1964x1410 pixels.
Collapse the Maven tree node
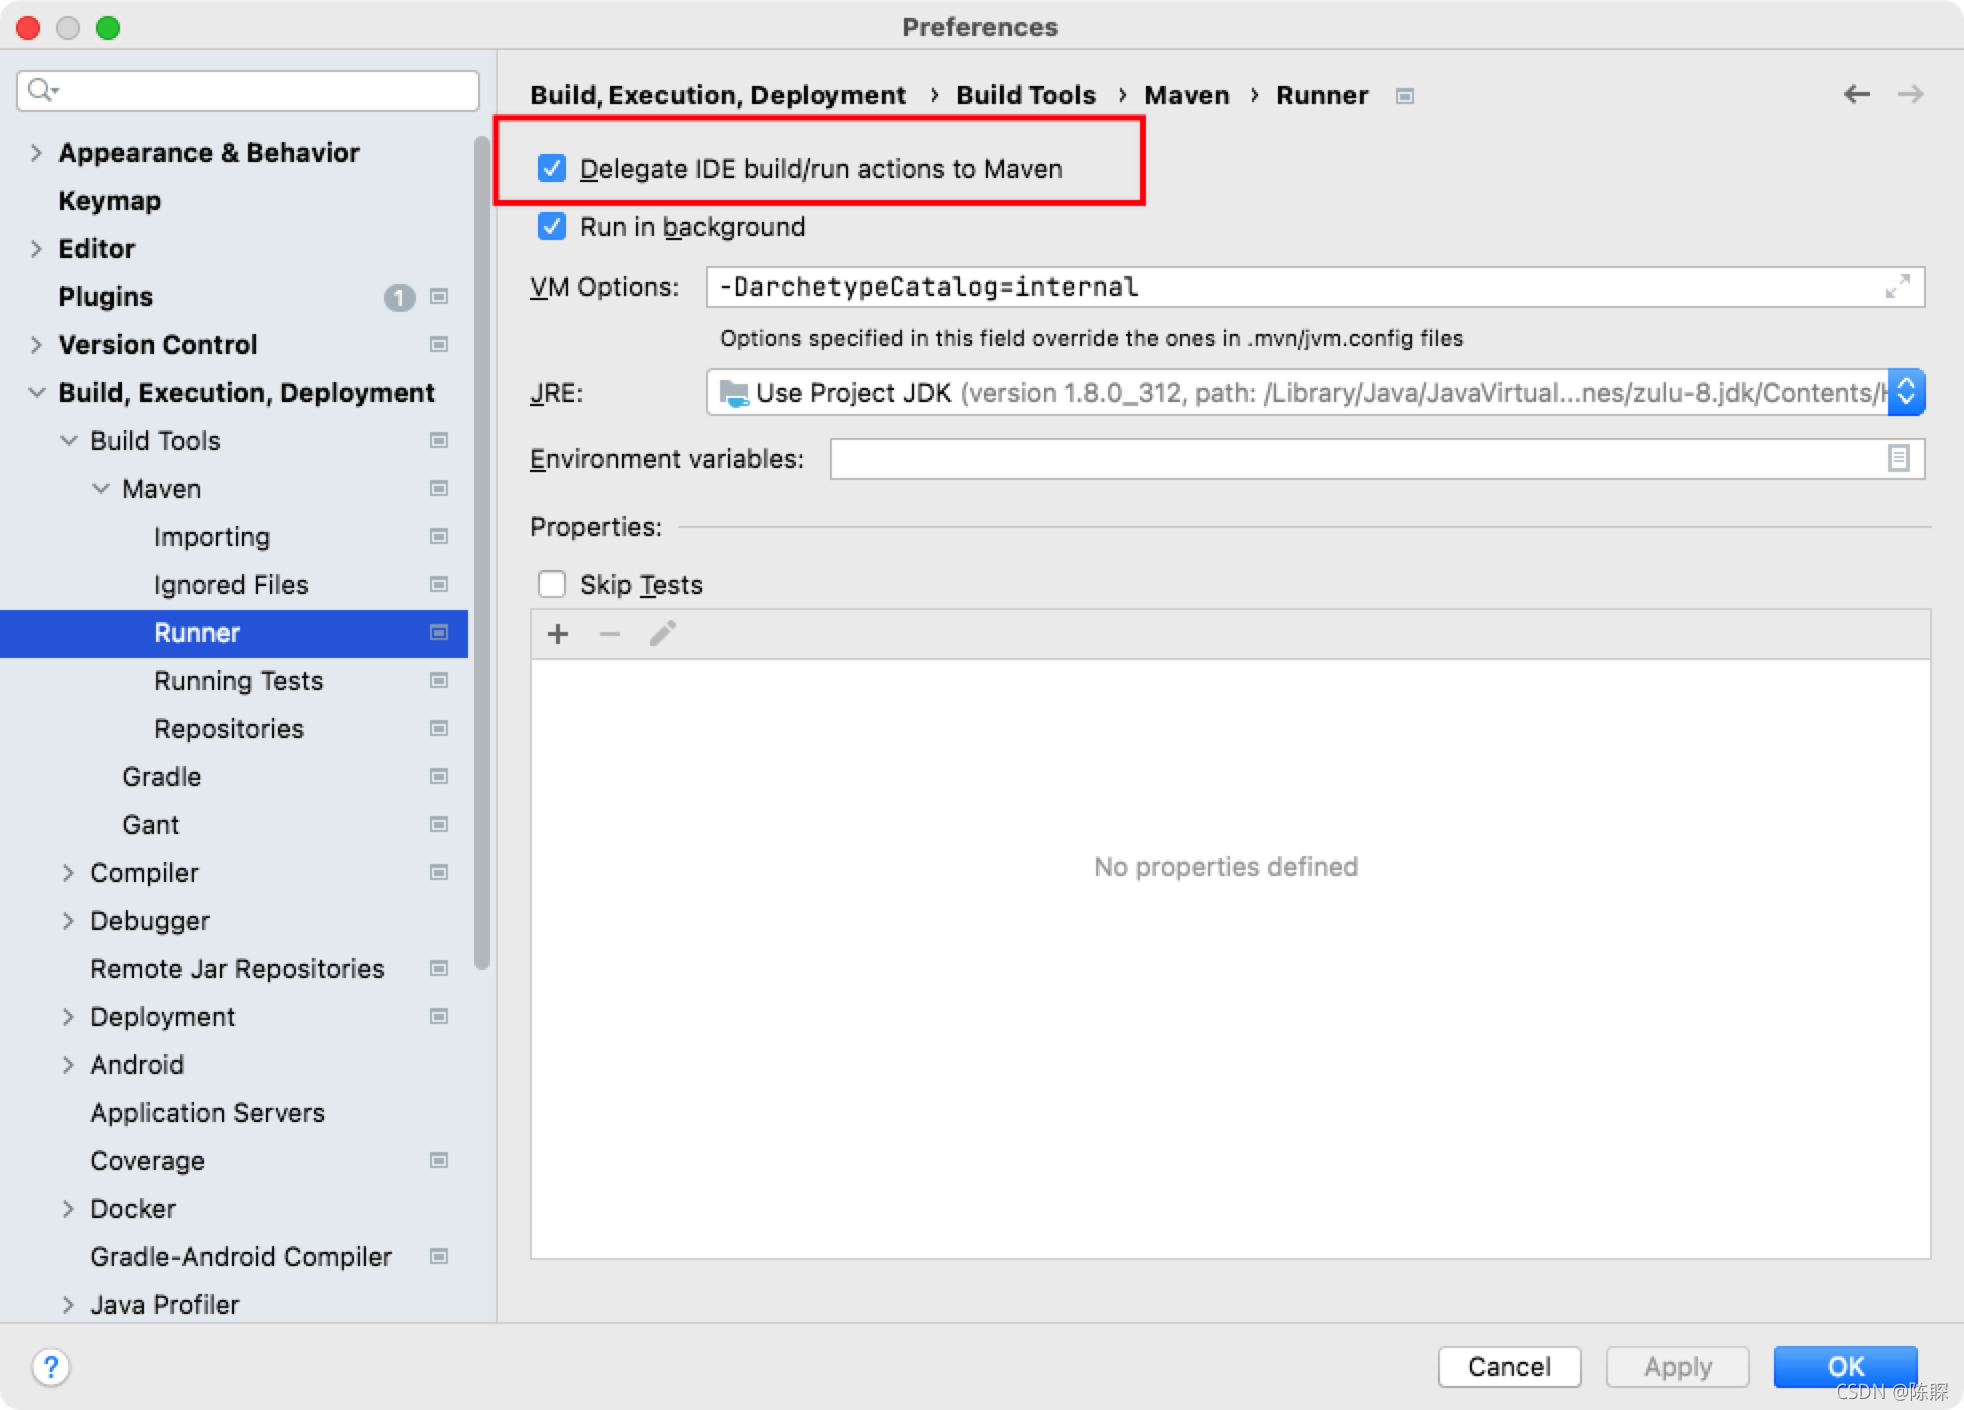[101, 489]
